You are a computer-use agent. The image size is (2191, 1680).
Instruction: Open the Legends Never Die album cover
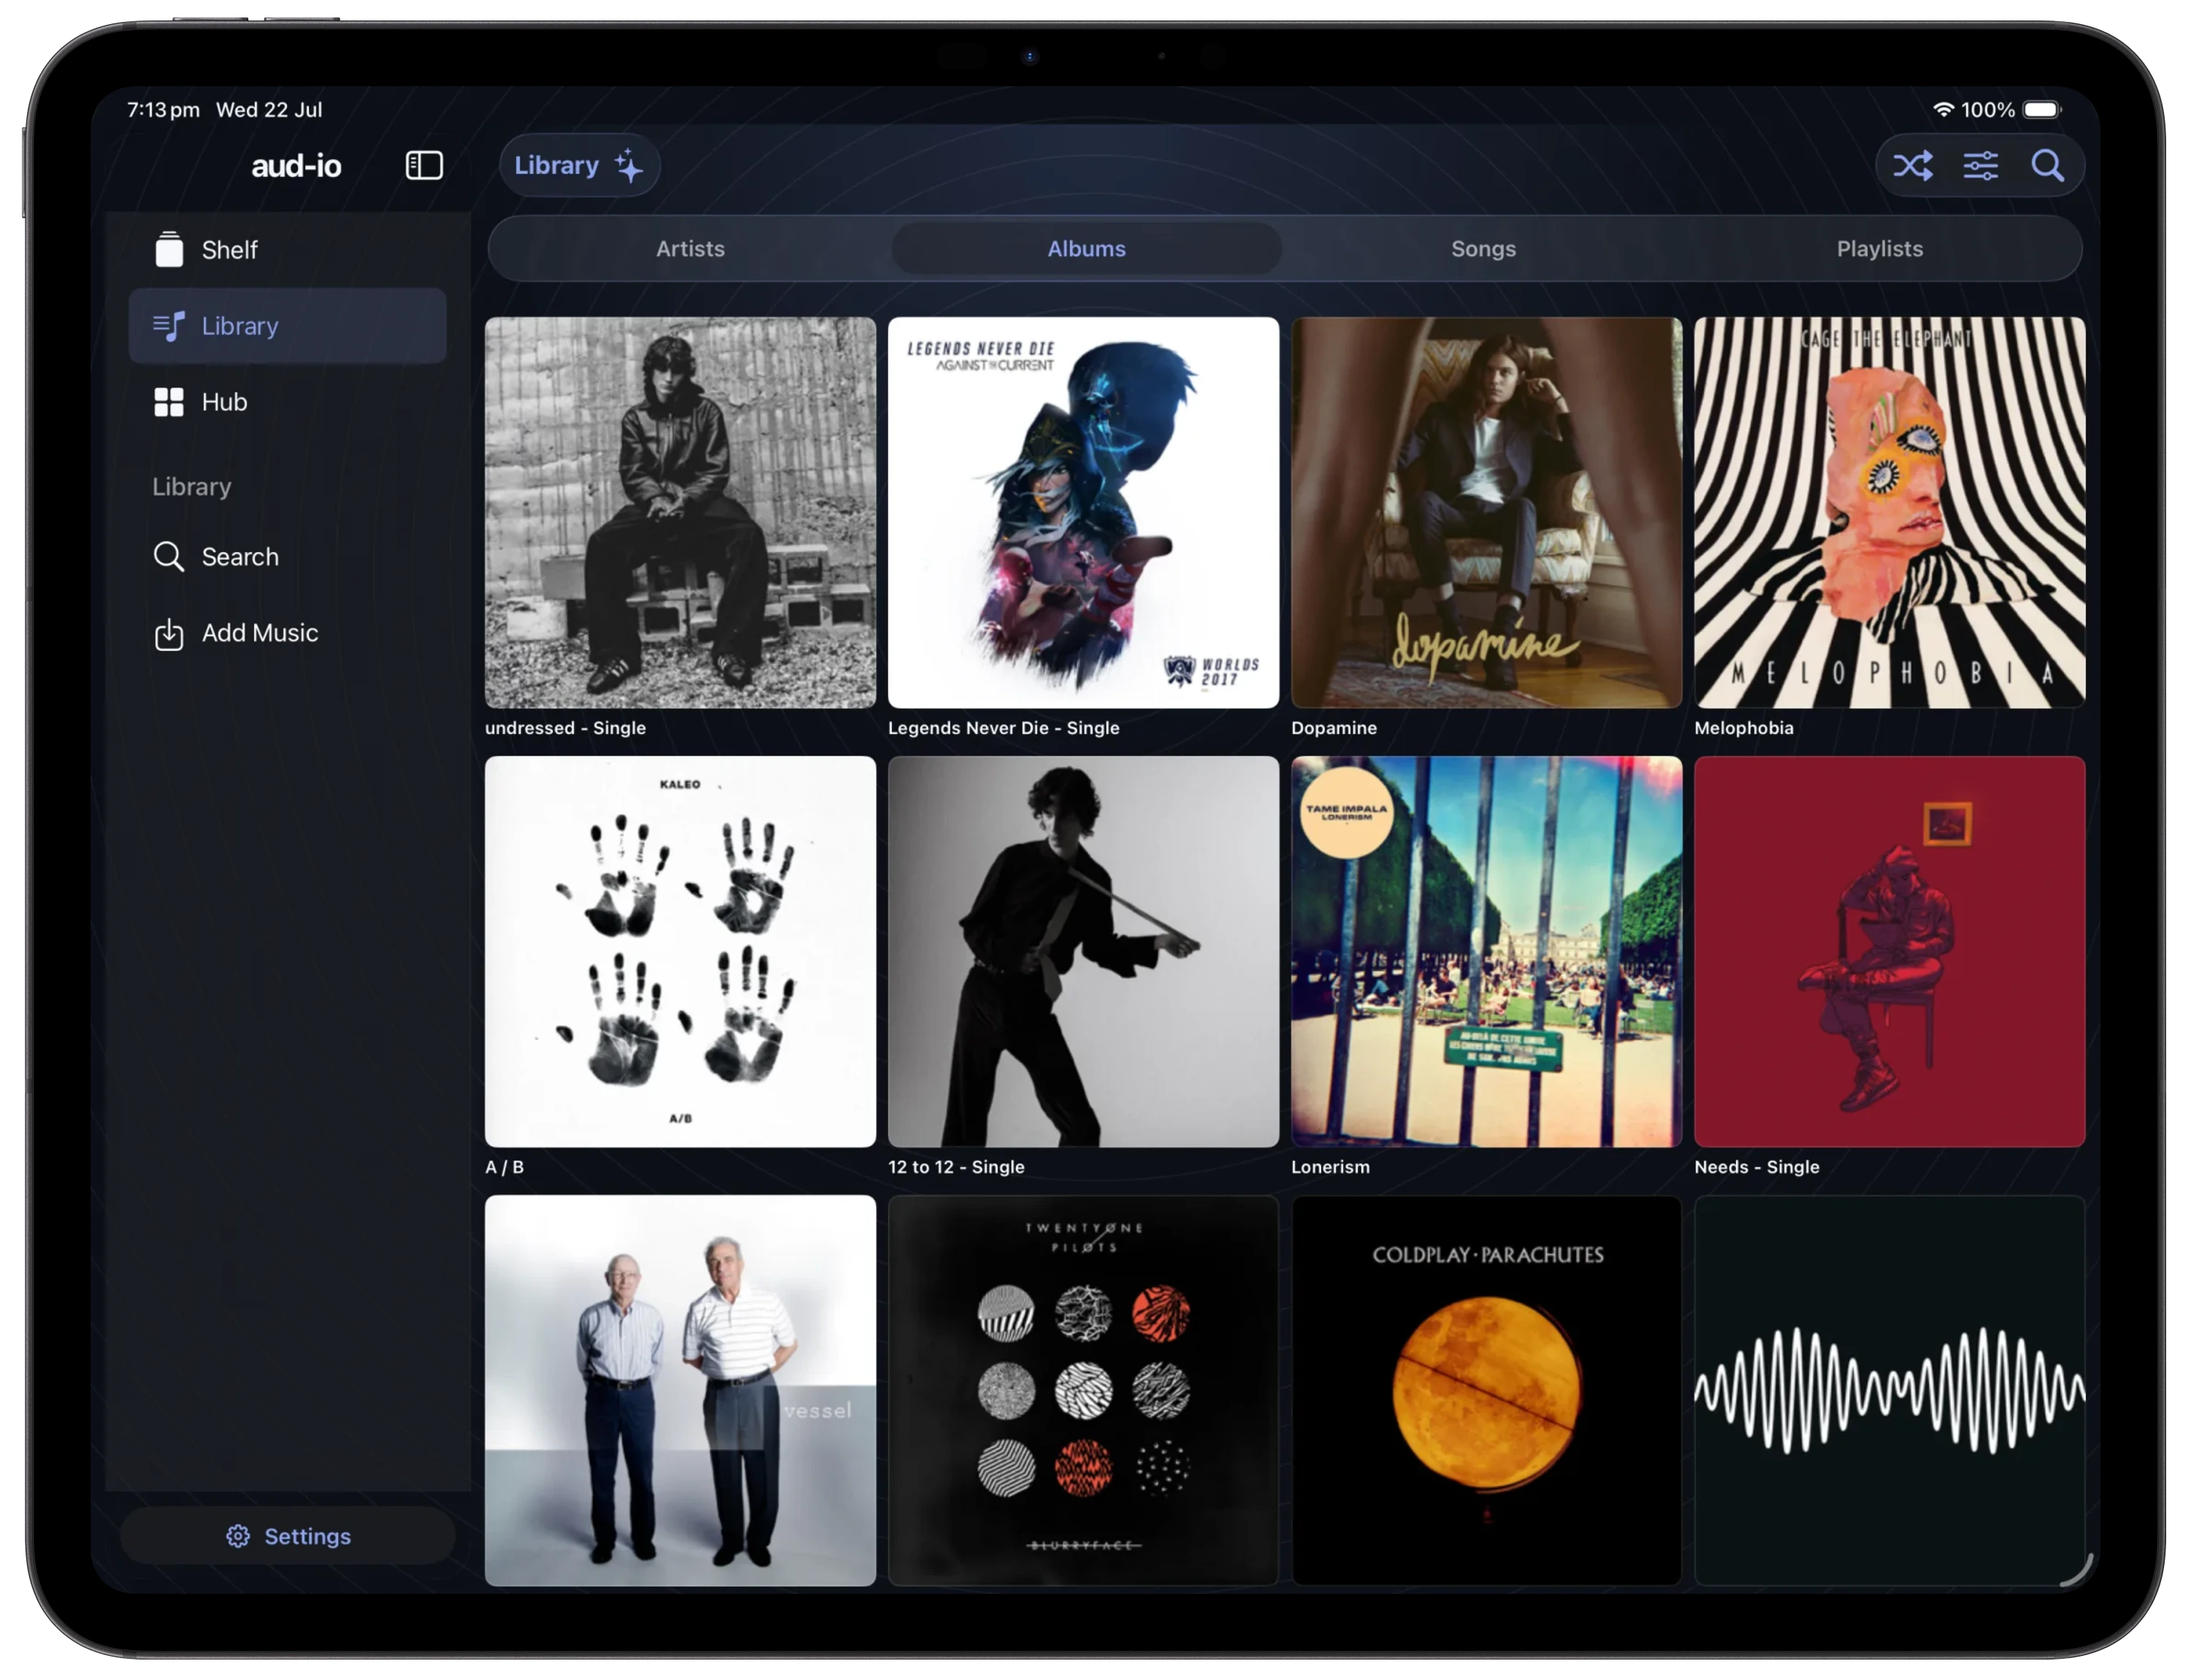point(1083,513)
